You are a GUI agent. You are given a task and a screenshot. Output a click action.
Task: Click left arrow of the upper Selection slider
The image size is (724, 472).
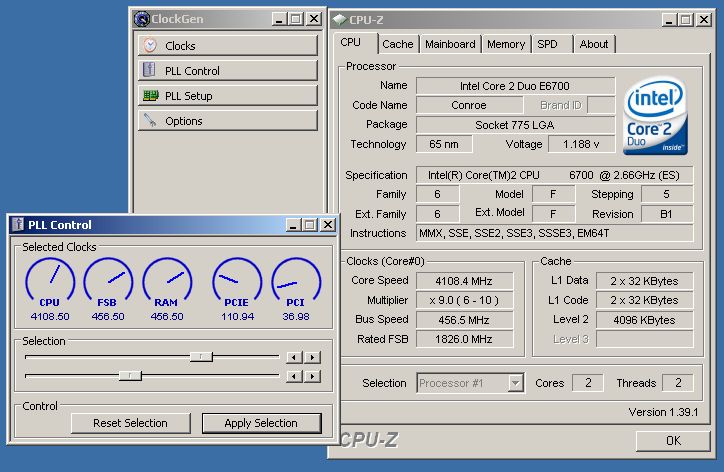pyautogui.click(x=294, y=357)
